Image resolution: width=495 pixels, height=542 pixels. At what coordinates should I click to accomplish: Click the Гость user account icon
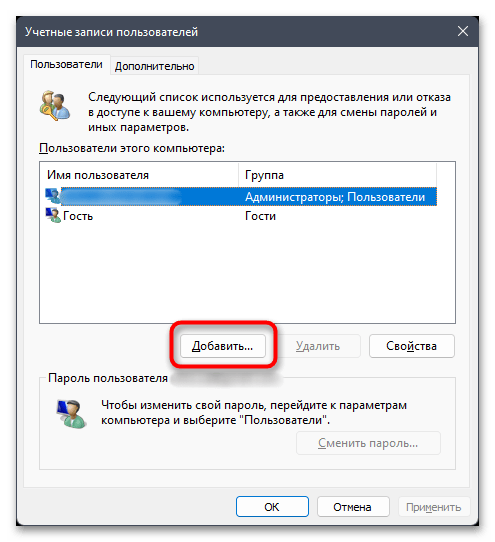click(x=53, y=215)
